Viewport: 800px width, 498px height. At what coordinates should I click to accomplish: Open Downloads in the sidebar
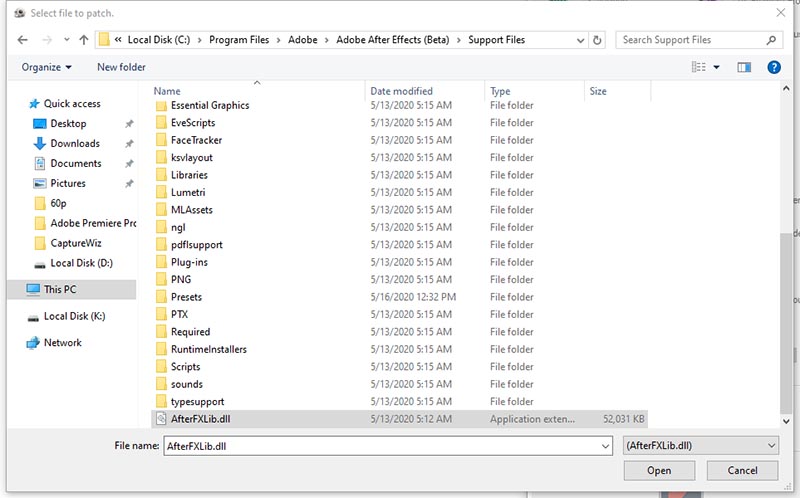[74, 143]
